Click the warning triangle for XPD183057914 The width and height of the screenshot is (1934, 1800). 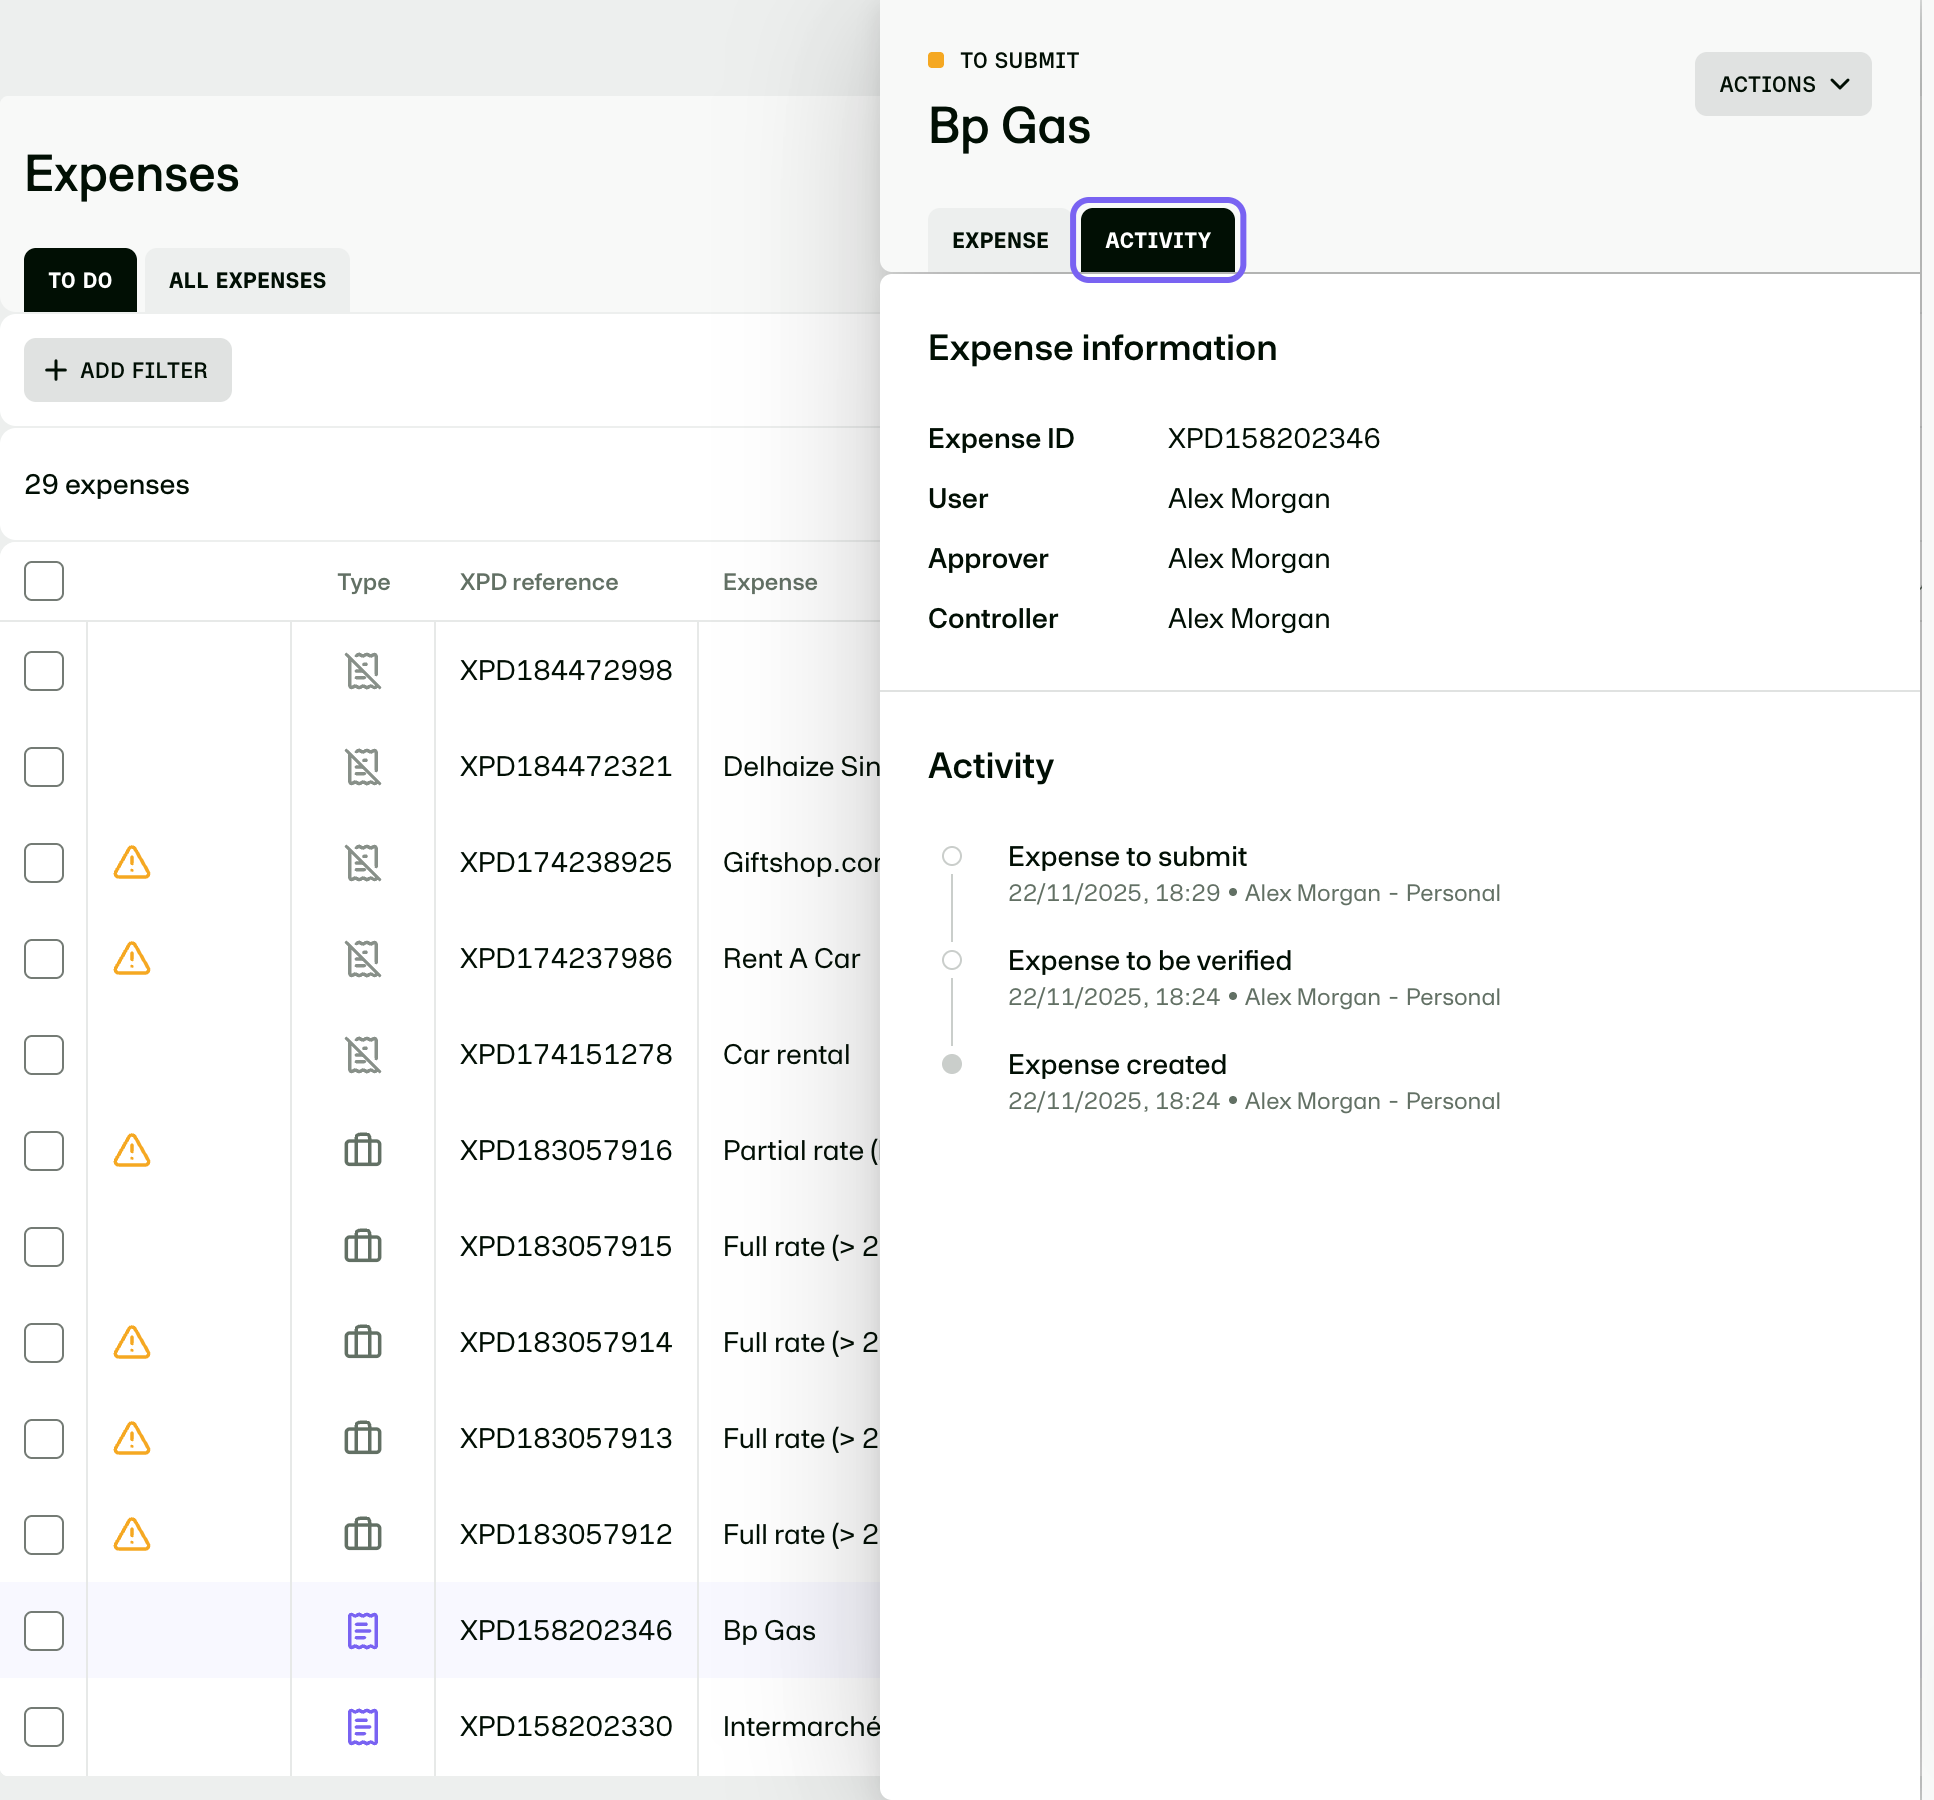132,1342
